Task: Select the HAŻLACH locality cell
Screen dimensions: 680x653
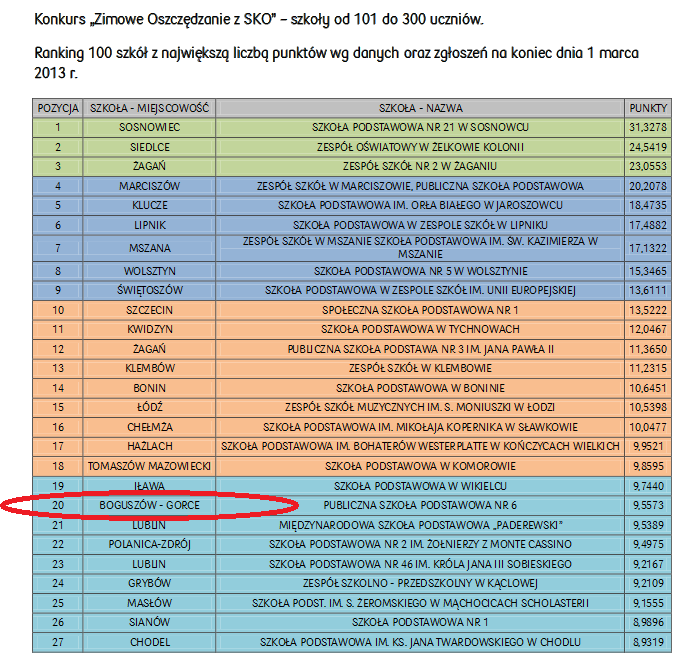Action: click(149, 447)
